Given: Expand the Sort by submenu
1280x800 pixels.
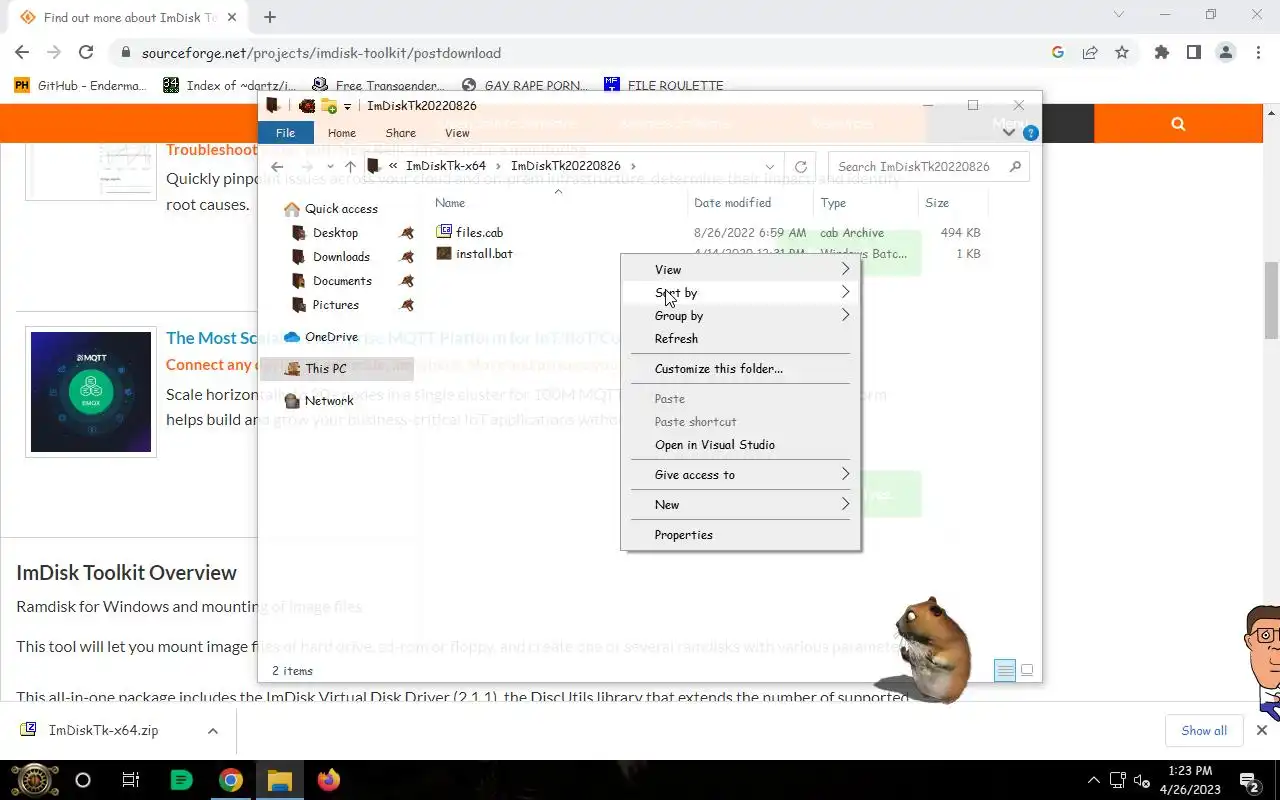Looking at the screenshot, I should pyautogui.click(x=741, y=292).
